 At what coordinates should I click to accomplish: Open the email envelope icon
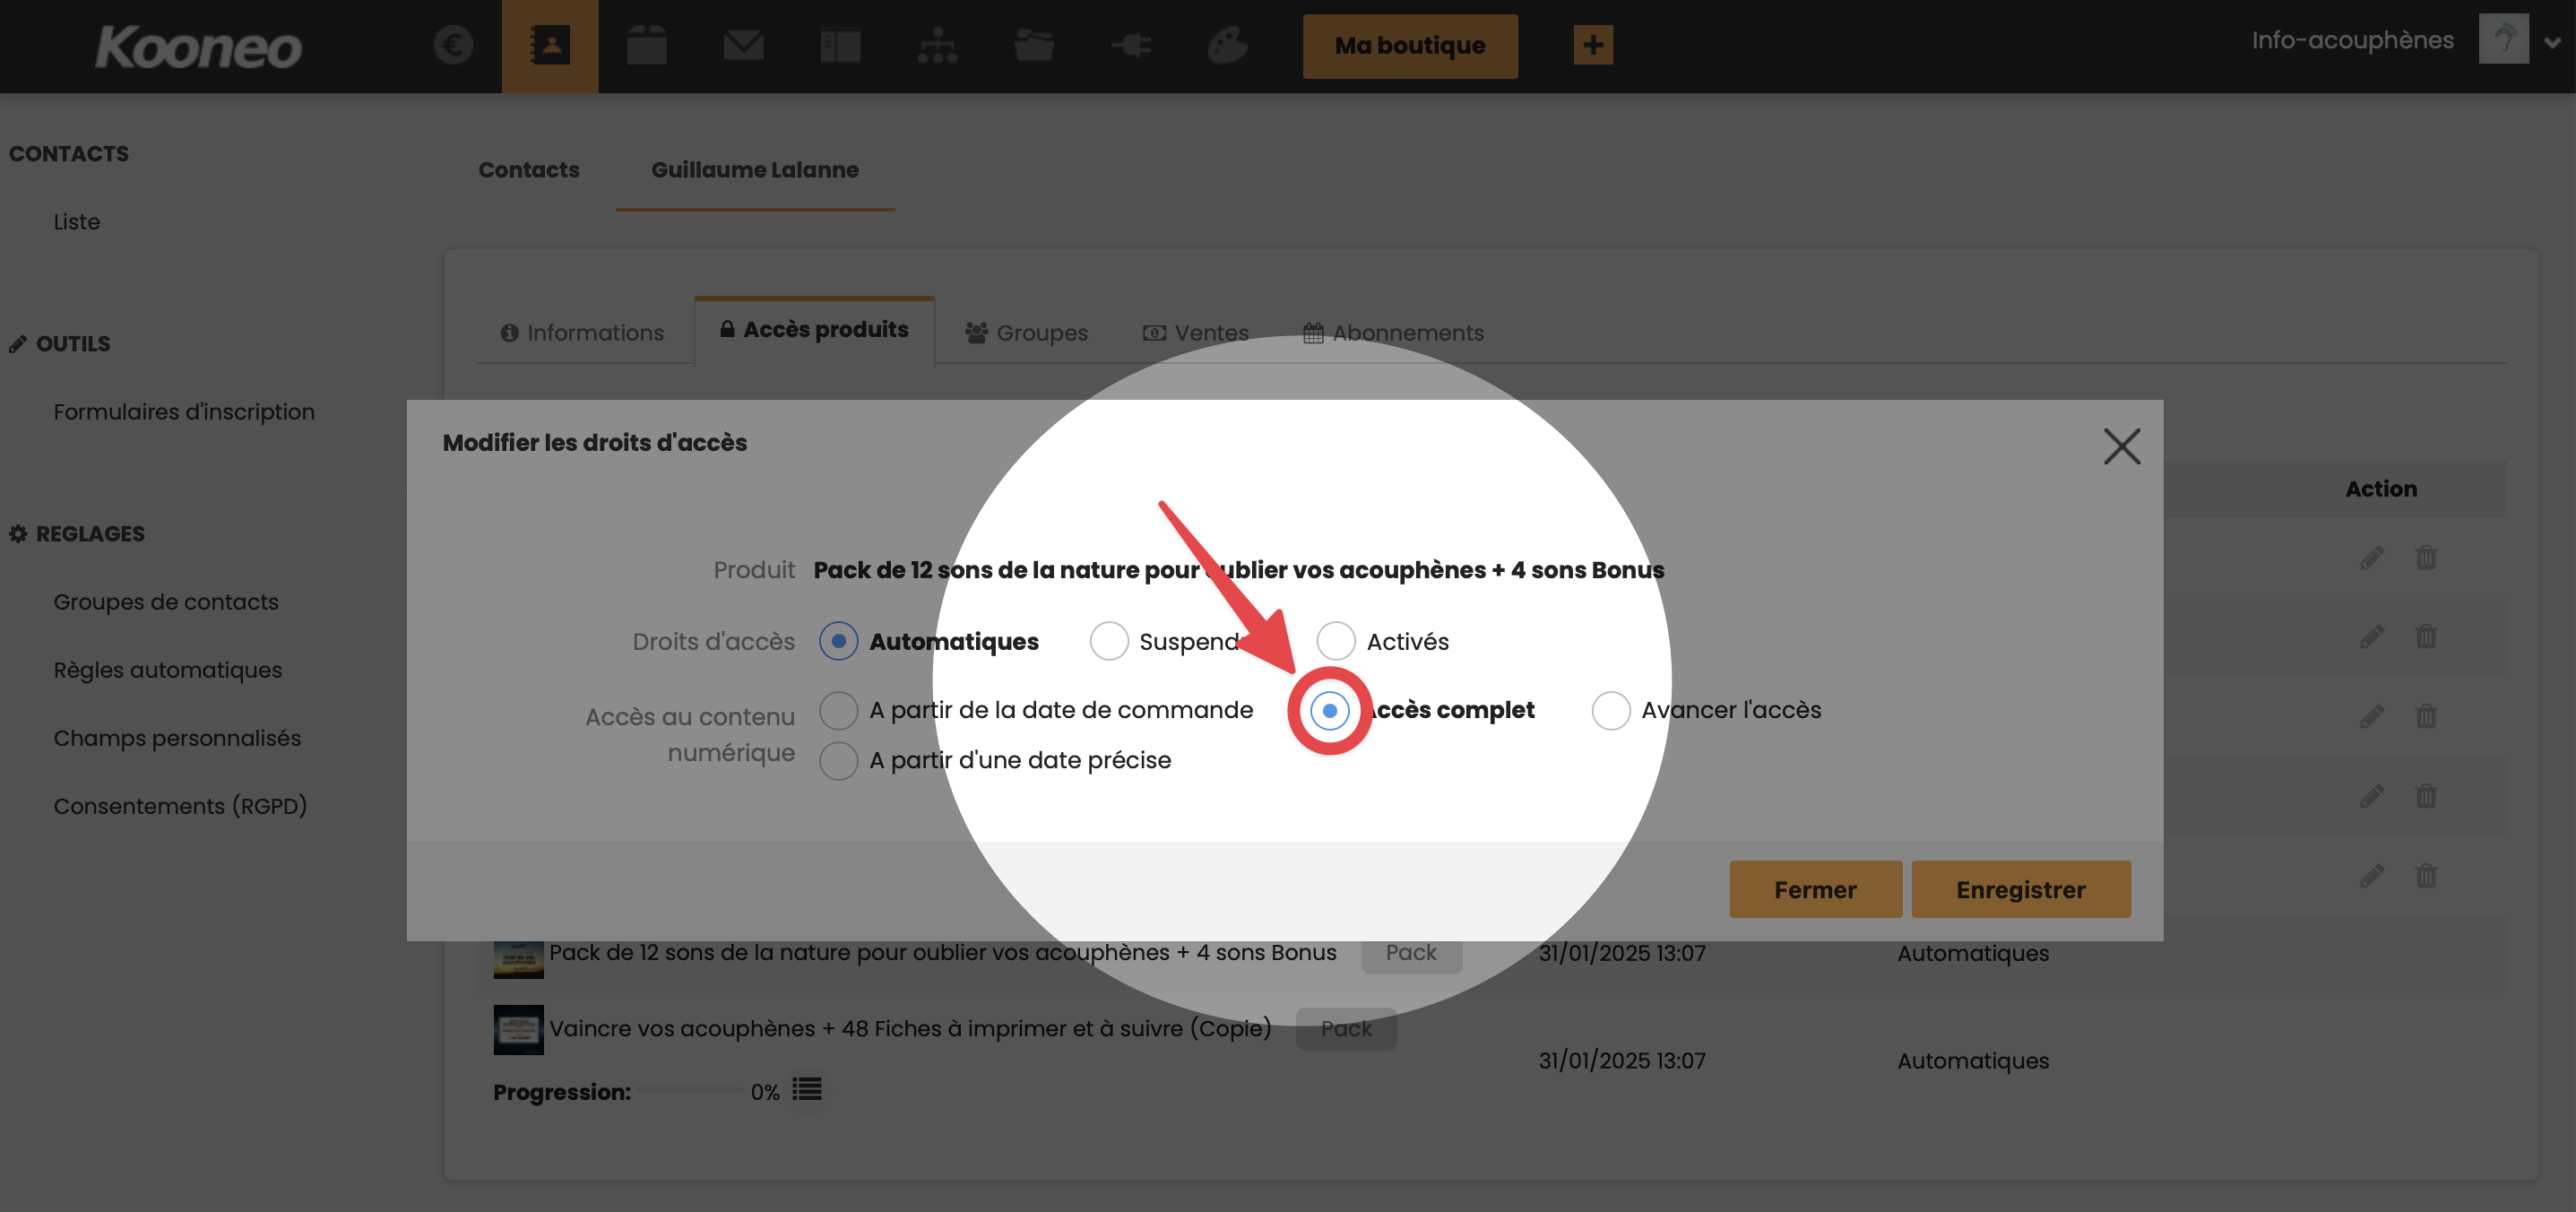(x=744, y=45)
